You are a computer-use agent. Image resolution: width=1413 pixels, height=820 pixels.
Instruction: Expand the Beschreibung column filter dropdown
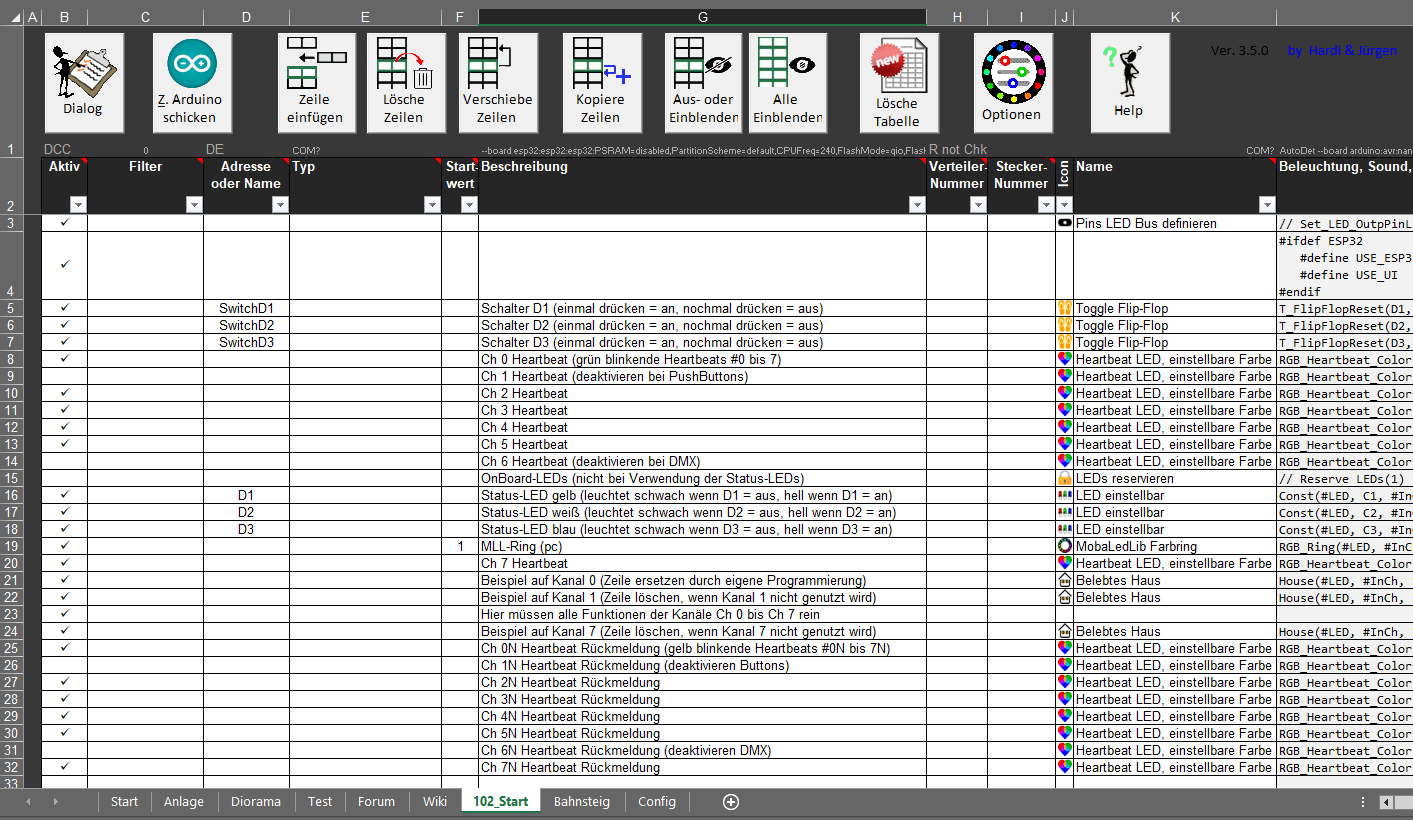click(x=917, y=205)
